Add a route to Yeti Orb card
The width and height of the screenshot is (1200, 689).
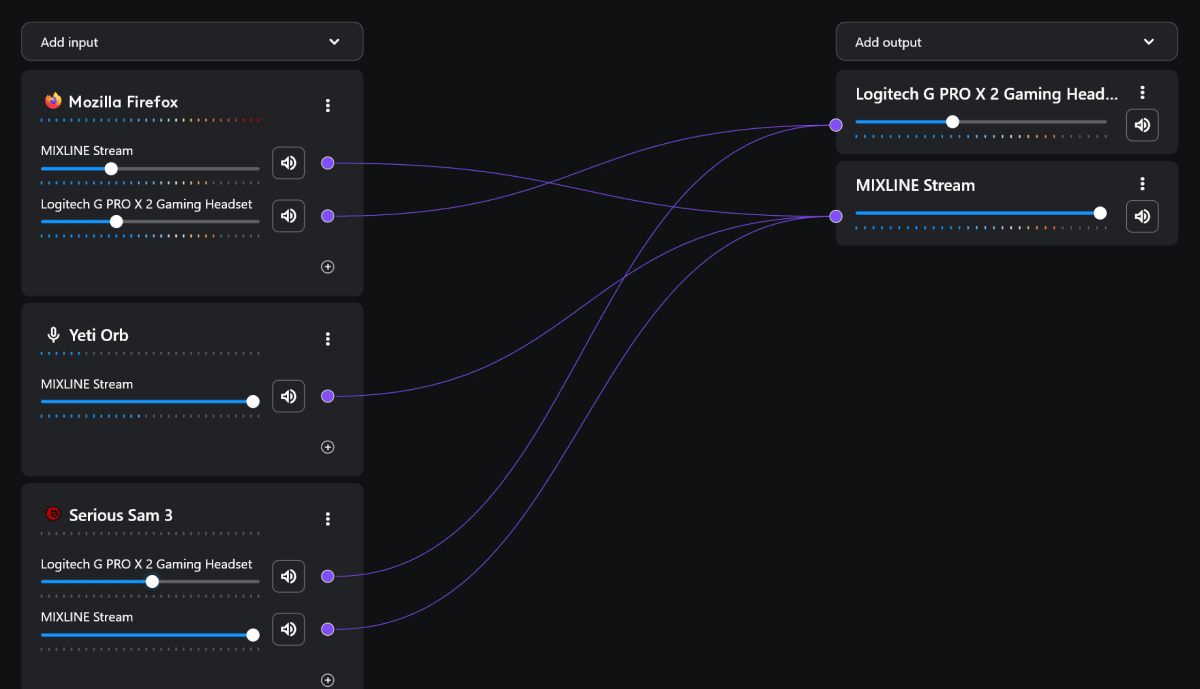coord(327,447)
